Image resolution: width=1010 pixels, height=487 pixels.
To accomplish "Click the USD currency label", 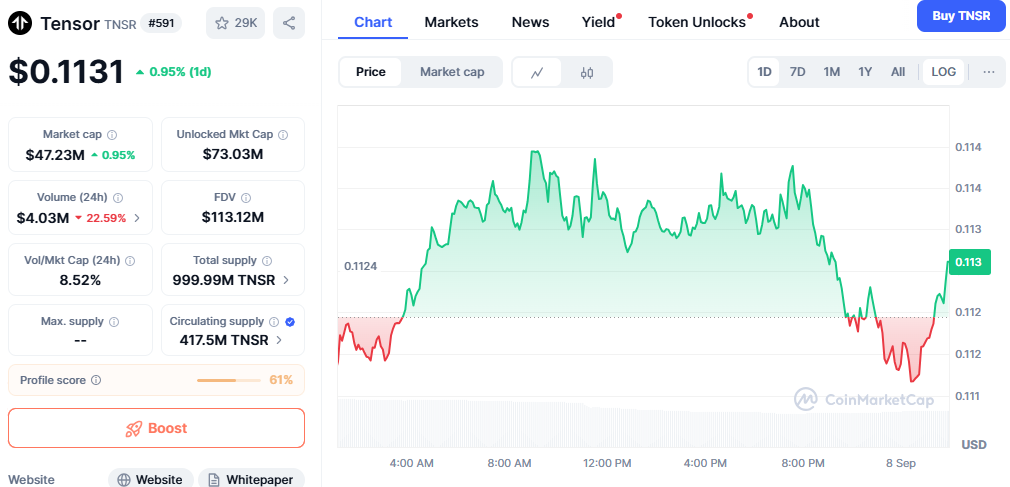I will click(x=974, y=444).
